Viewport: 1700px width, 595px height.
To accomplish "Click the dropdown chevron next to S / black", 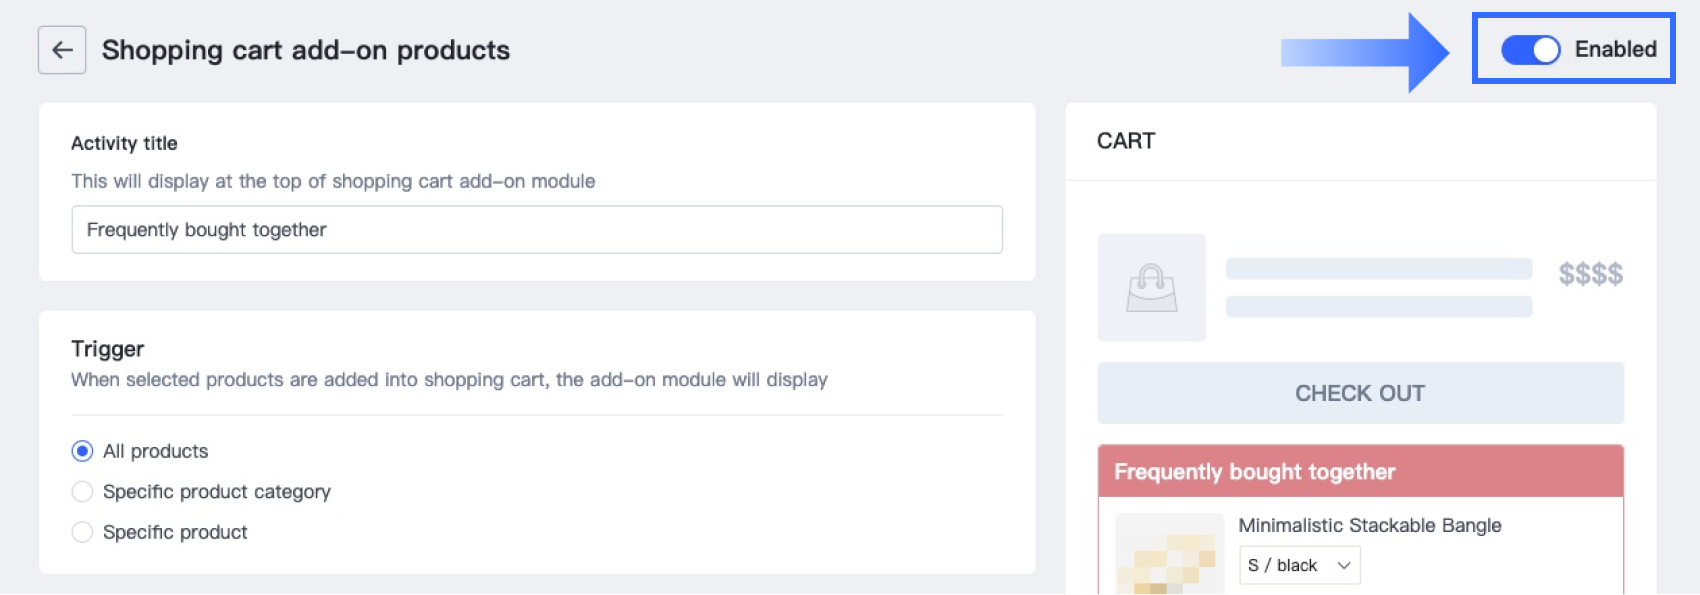I will pos(1344,565).
